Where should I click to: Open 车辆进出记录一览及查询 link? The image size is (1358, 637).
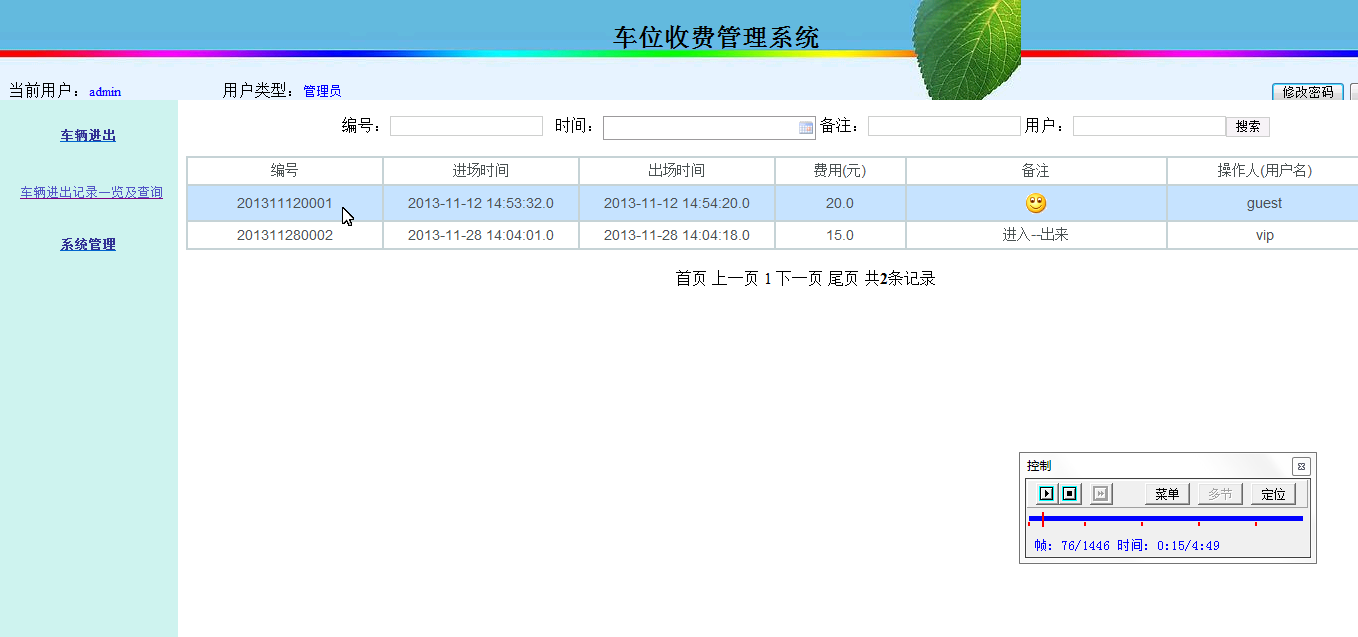[91, 192]
